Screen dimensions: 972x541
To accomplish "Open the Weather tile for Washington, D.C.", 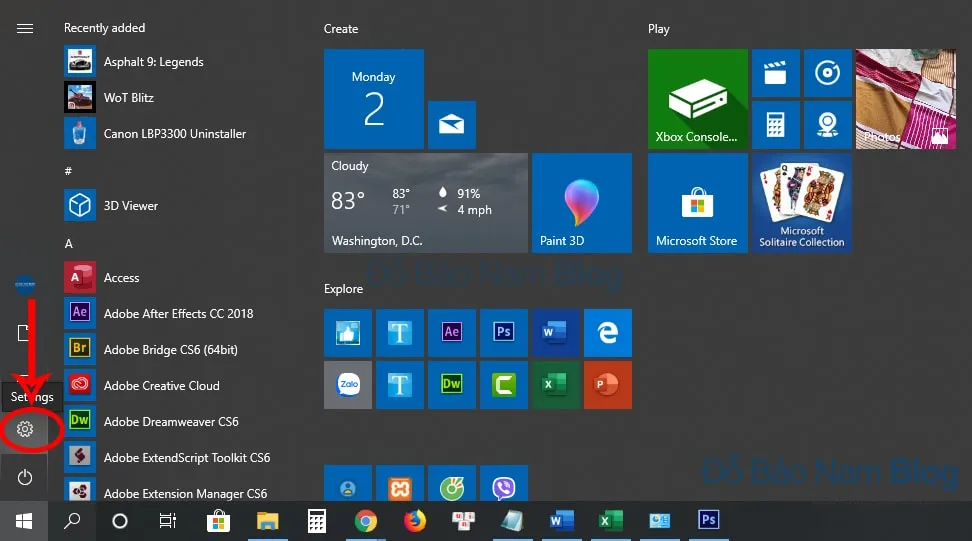I will (x=426, y=203).
